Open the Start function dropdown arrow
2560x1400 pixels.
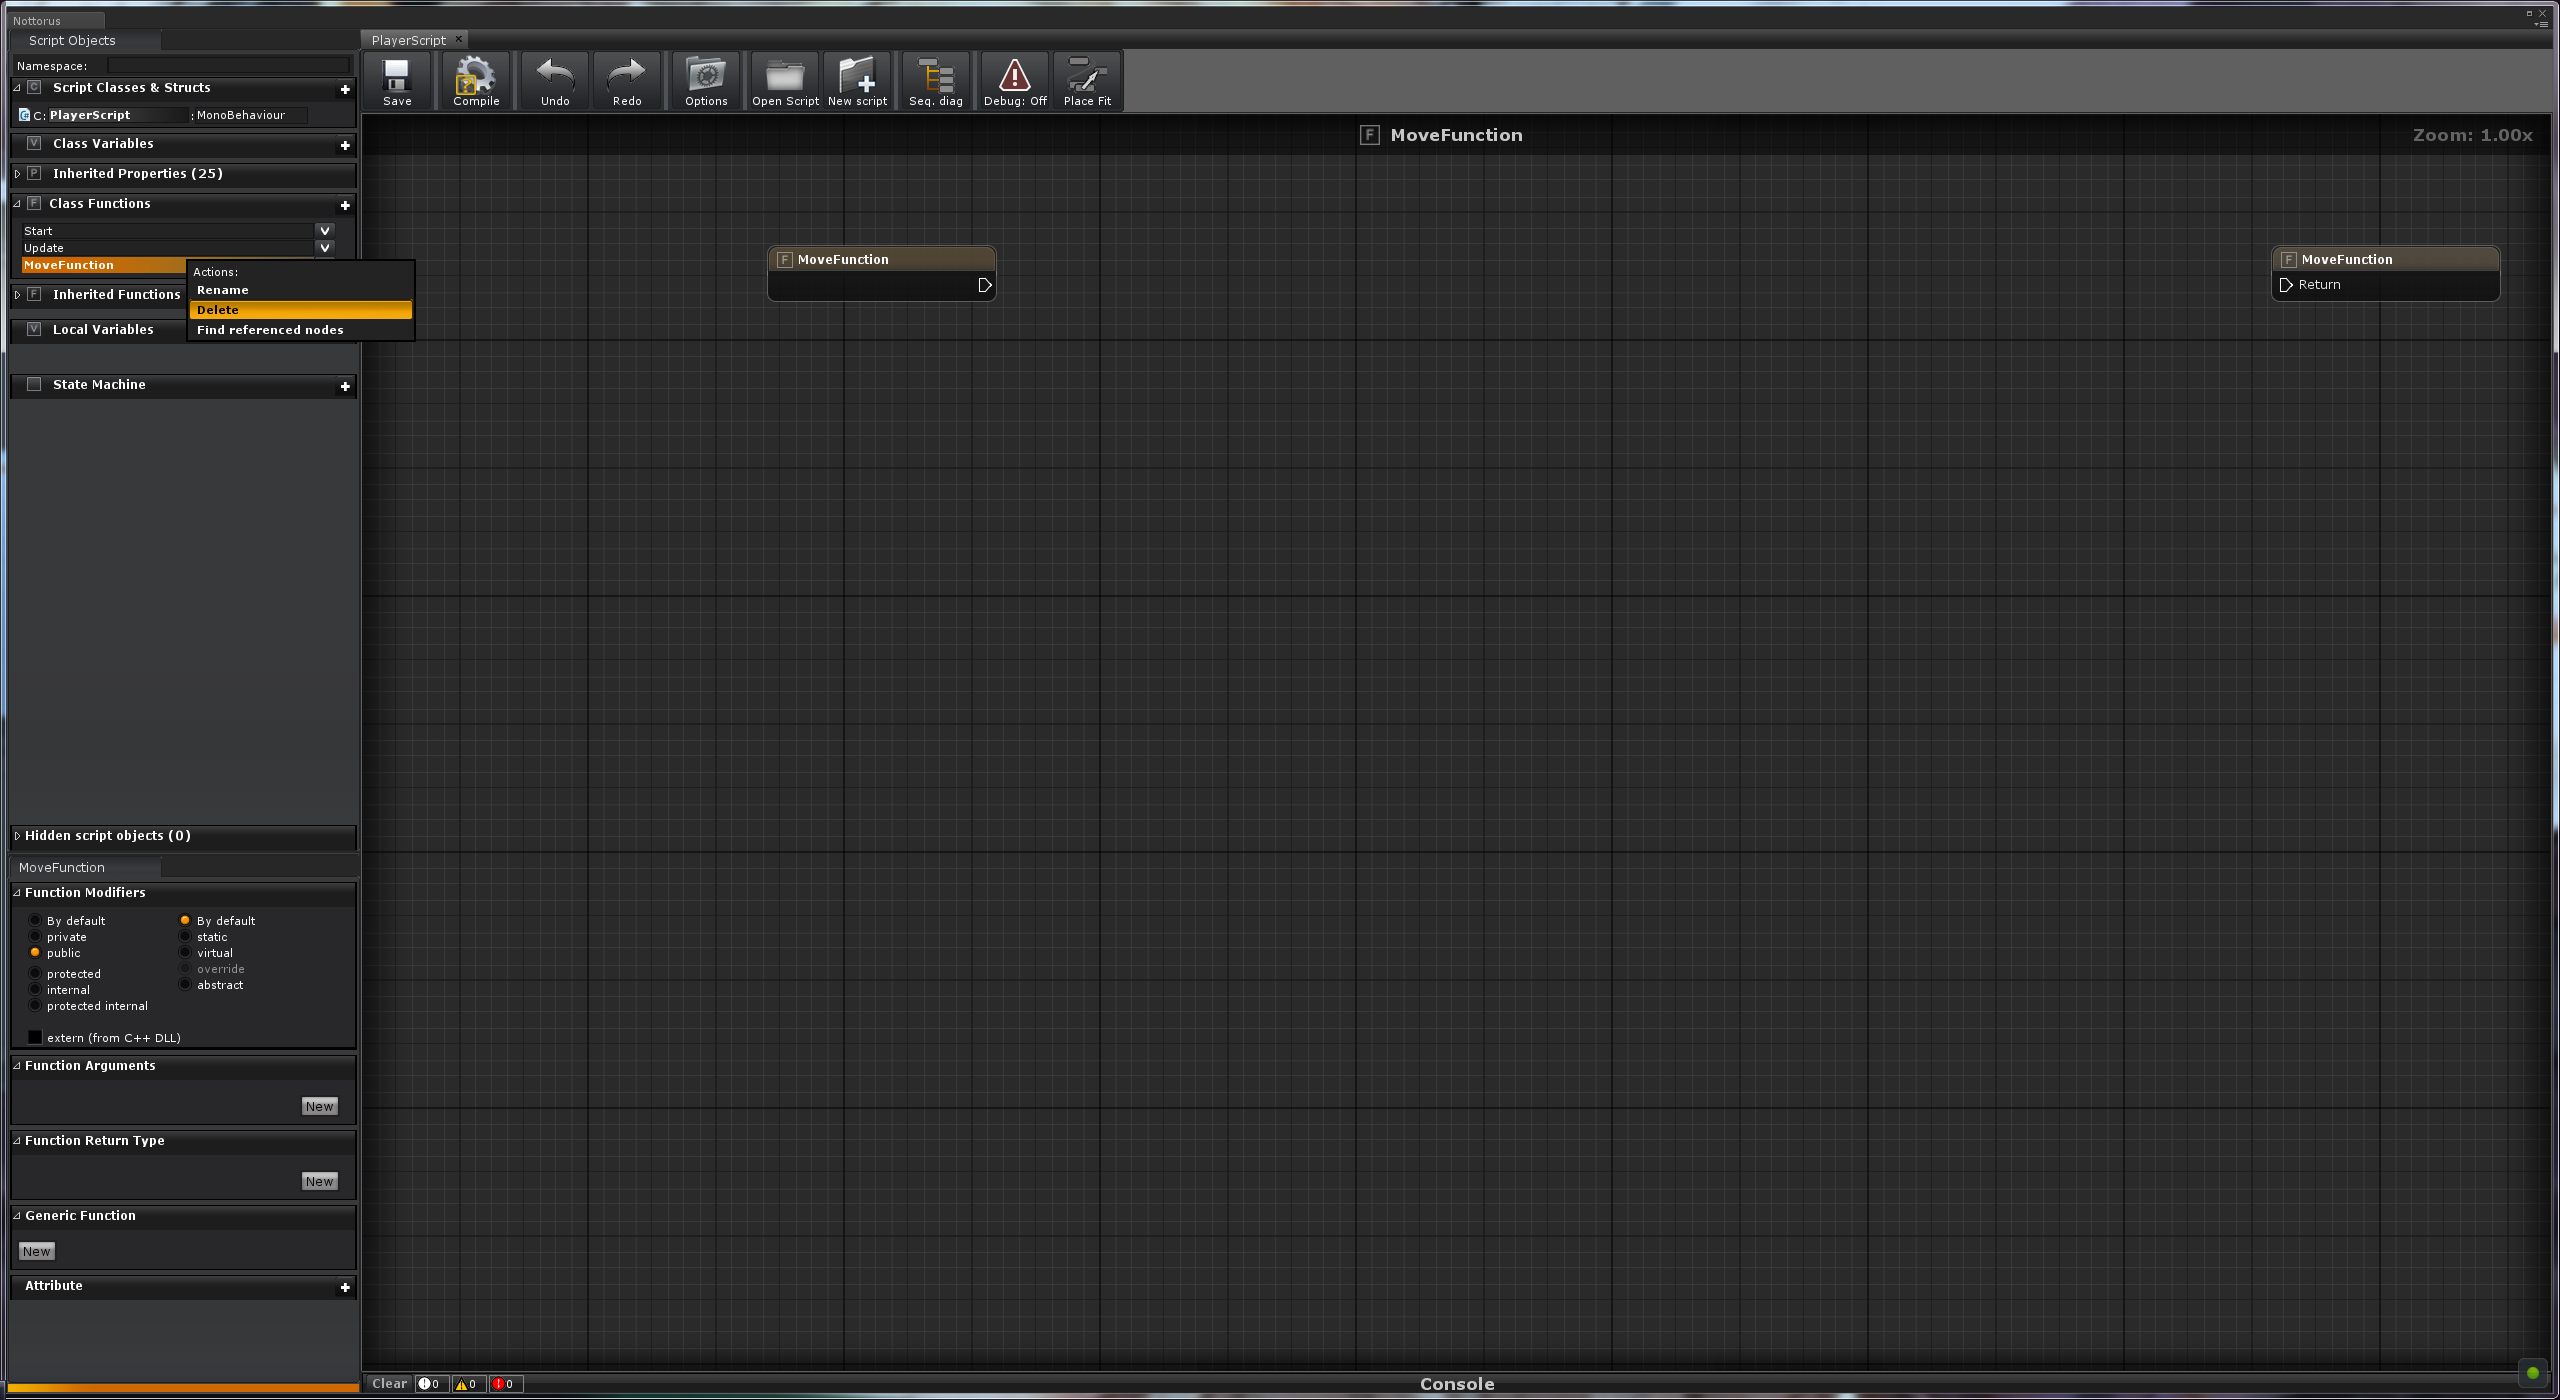[x=324, y=230]
